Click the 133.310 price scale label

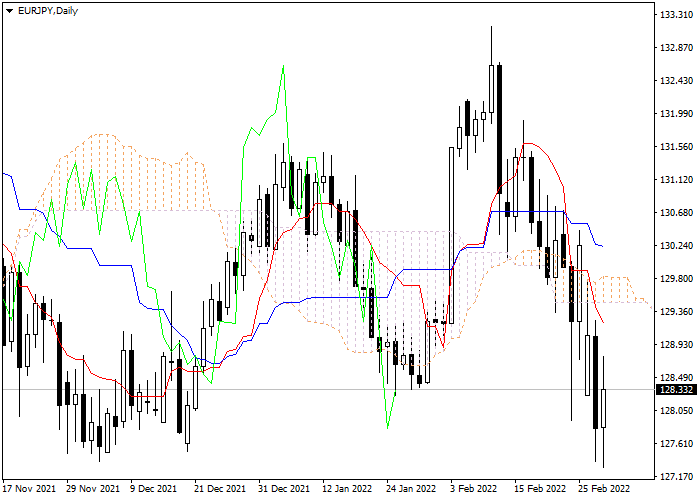point(676,15)
